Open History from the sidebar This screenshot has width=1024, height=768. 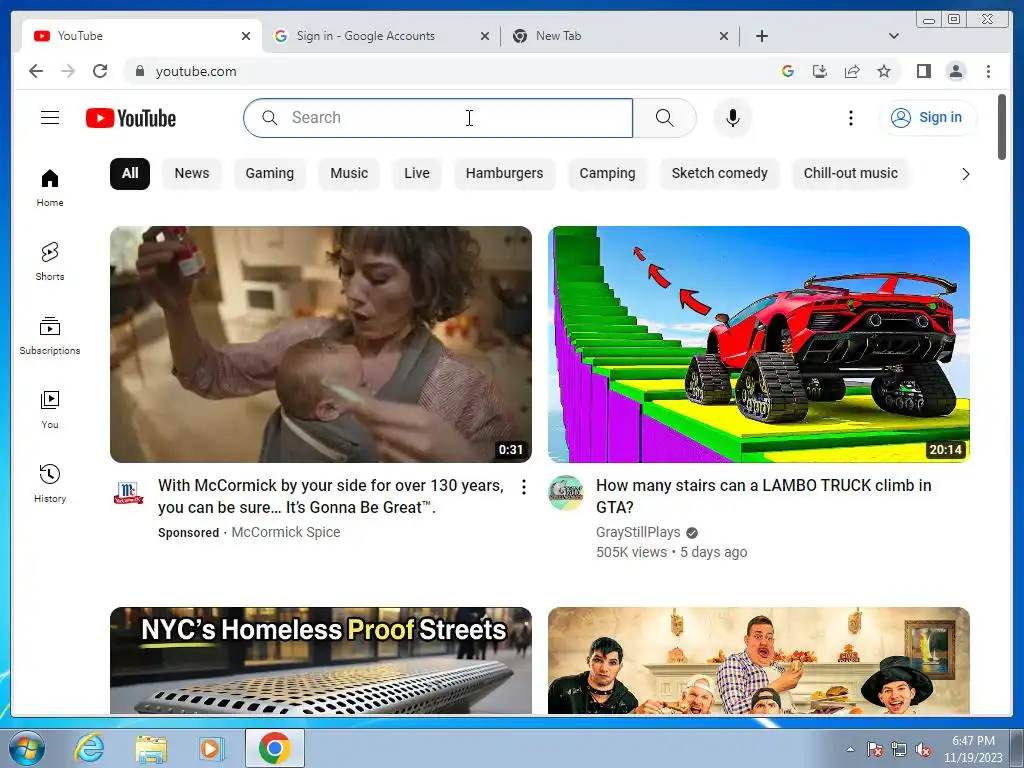50,483
